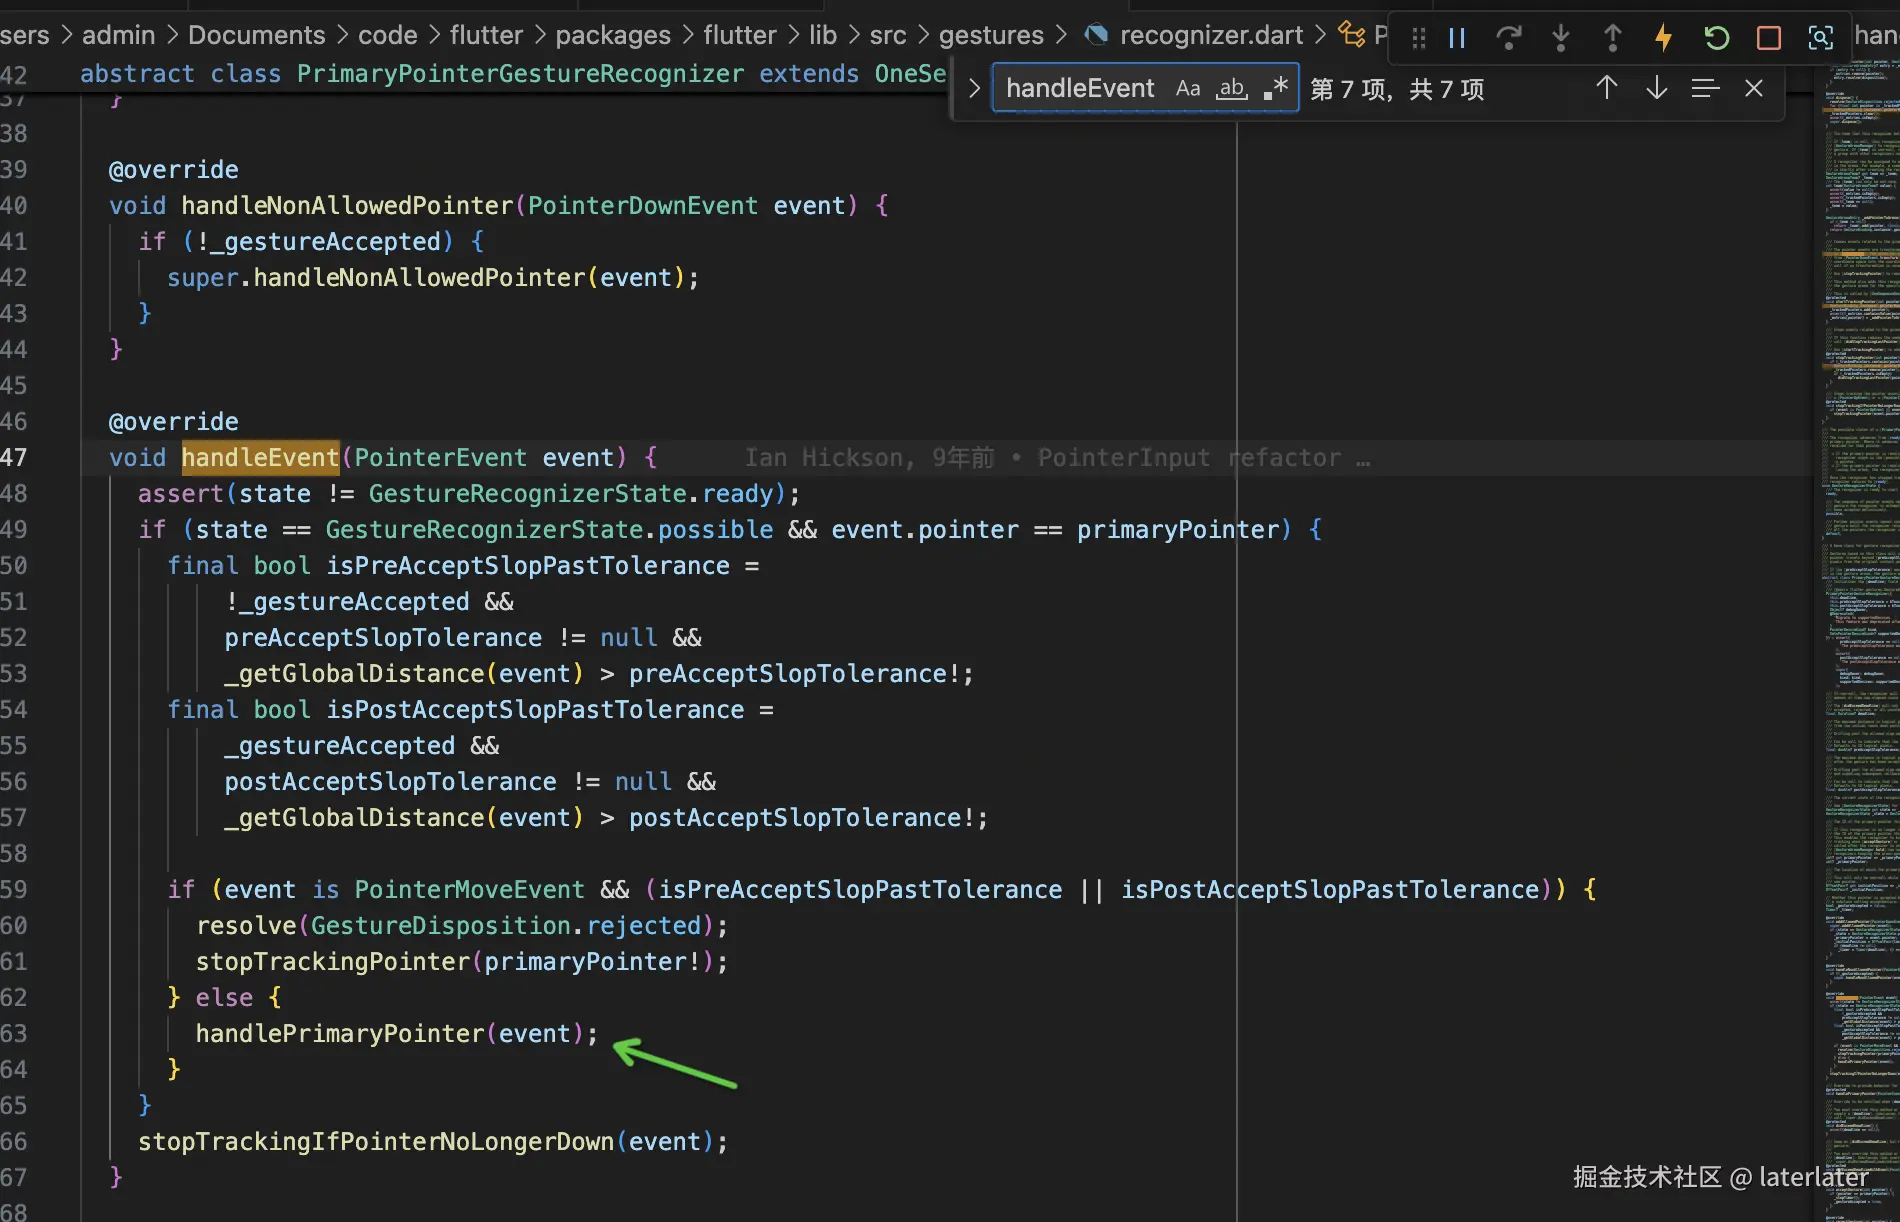Open the widget inspector from debug toolbar
The height and width of the screenshot is (1222, 1900).
pyautogui.click(x=1821, y=38)
